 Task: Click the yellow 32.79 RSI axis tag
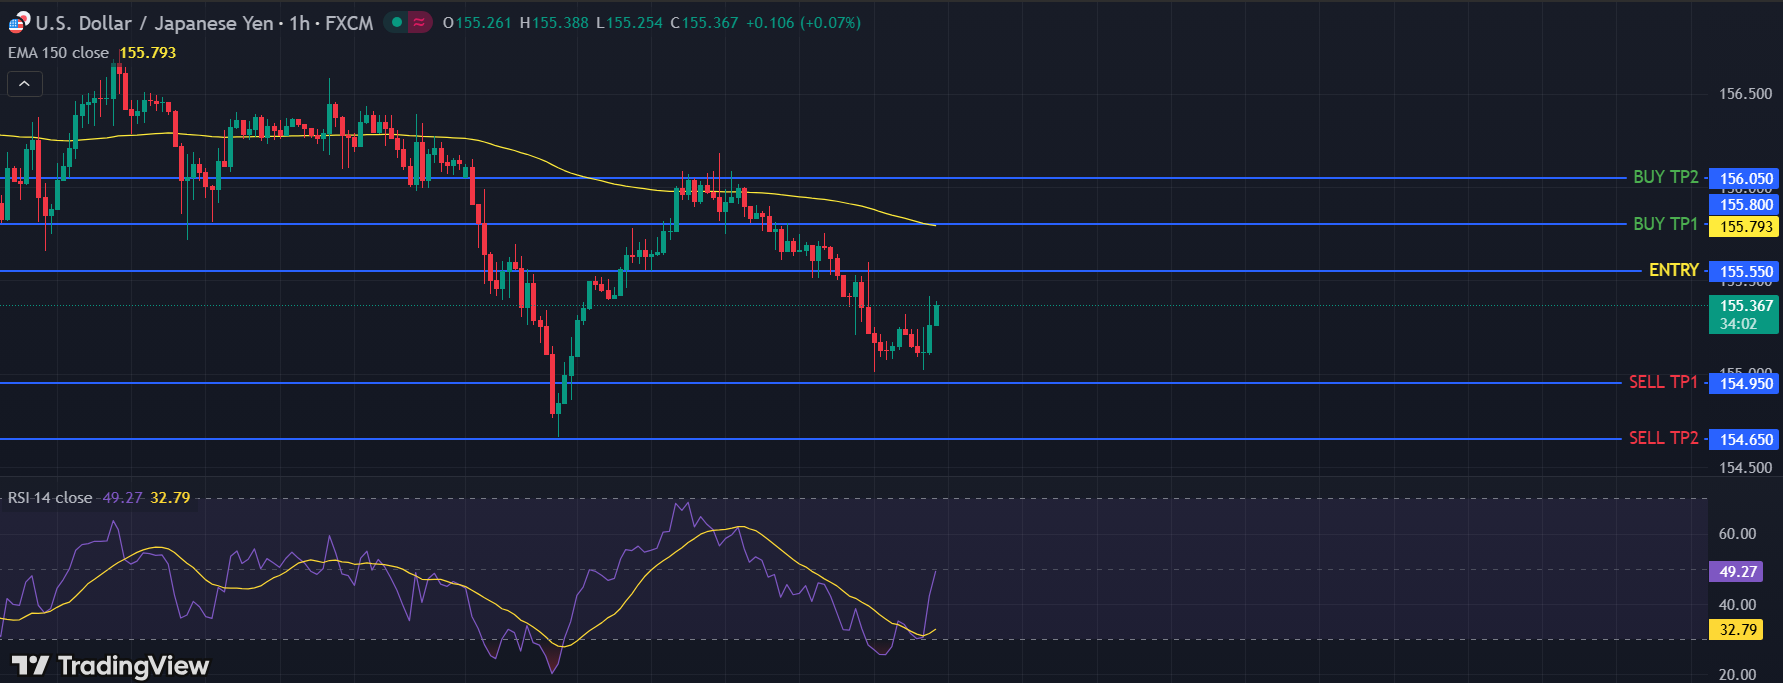click(1738, 630)
